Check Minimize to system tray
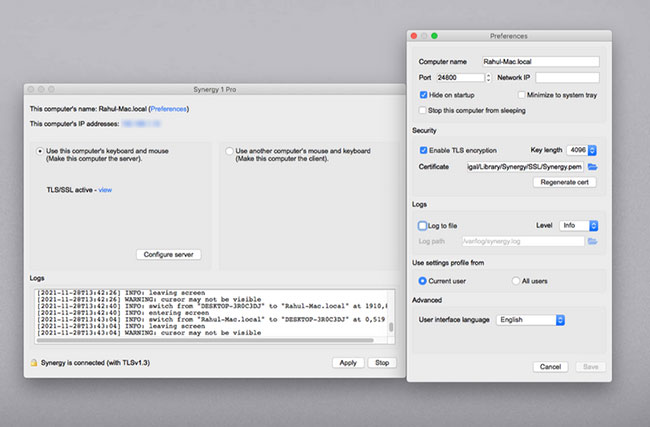 (x=521, y=93)
